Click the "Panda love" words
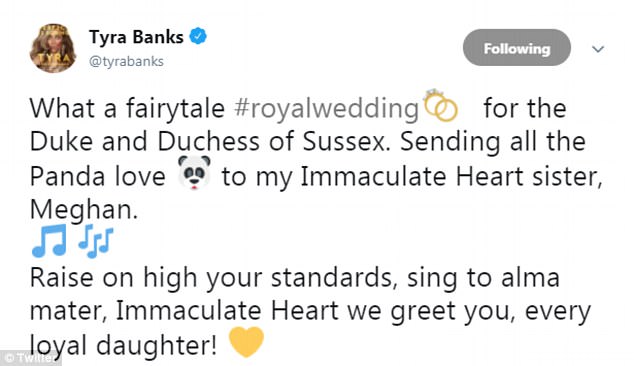Screen dimensions: 634x366 (x=97, y=177)
